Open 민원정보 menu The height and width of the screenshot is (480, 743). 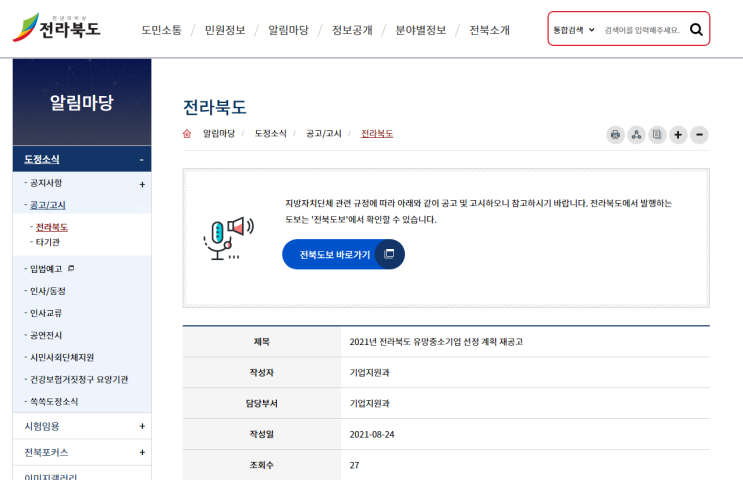pos(225,30)
